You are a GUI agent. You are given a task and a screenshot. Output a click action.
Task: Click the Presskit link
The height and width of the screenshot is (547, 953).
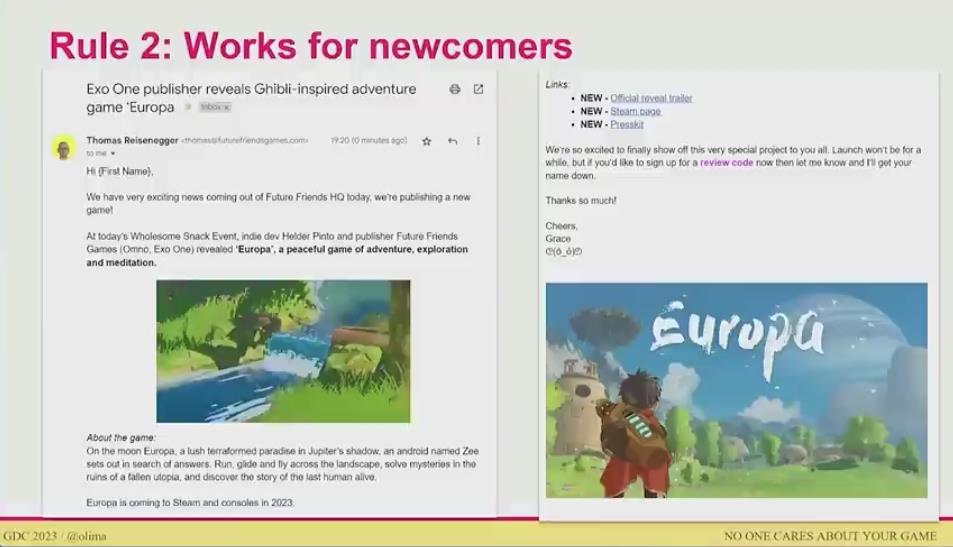[x=627, y=124]
